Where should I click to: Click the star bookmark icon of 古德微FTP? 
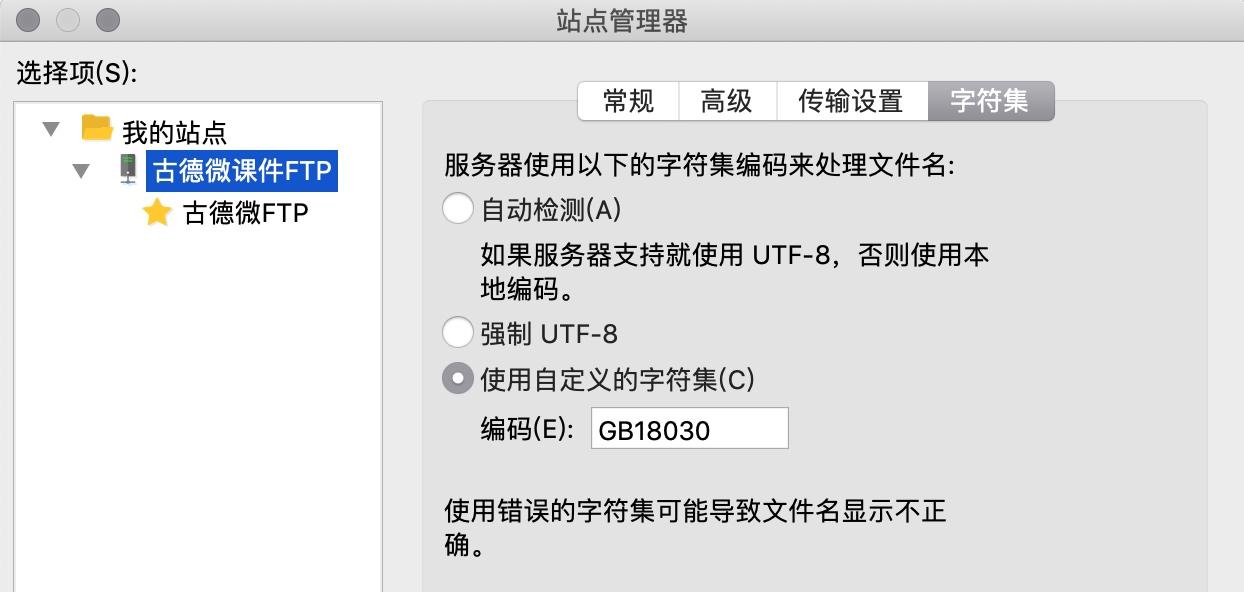157,212
